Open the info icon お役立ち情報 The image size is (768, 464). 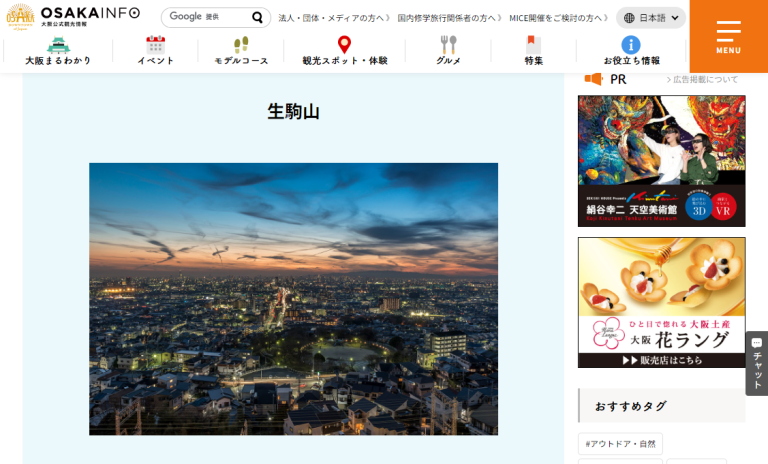[630, 51]
